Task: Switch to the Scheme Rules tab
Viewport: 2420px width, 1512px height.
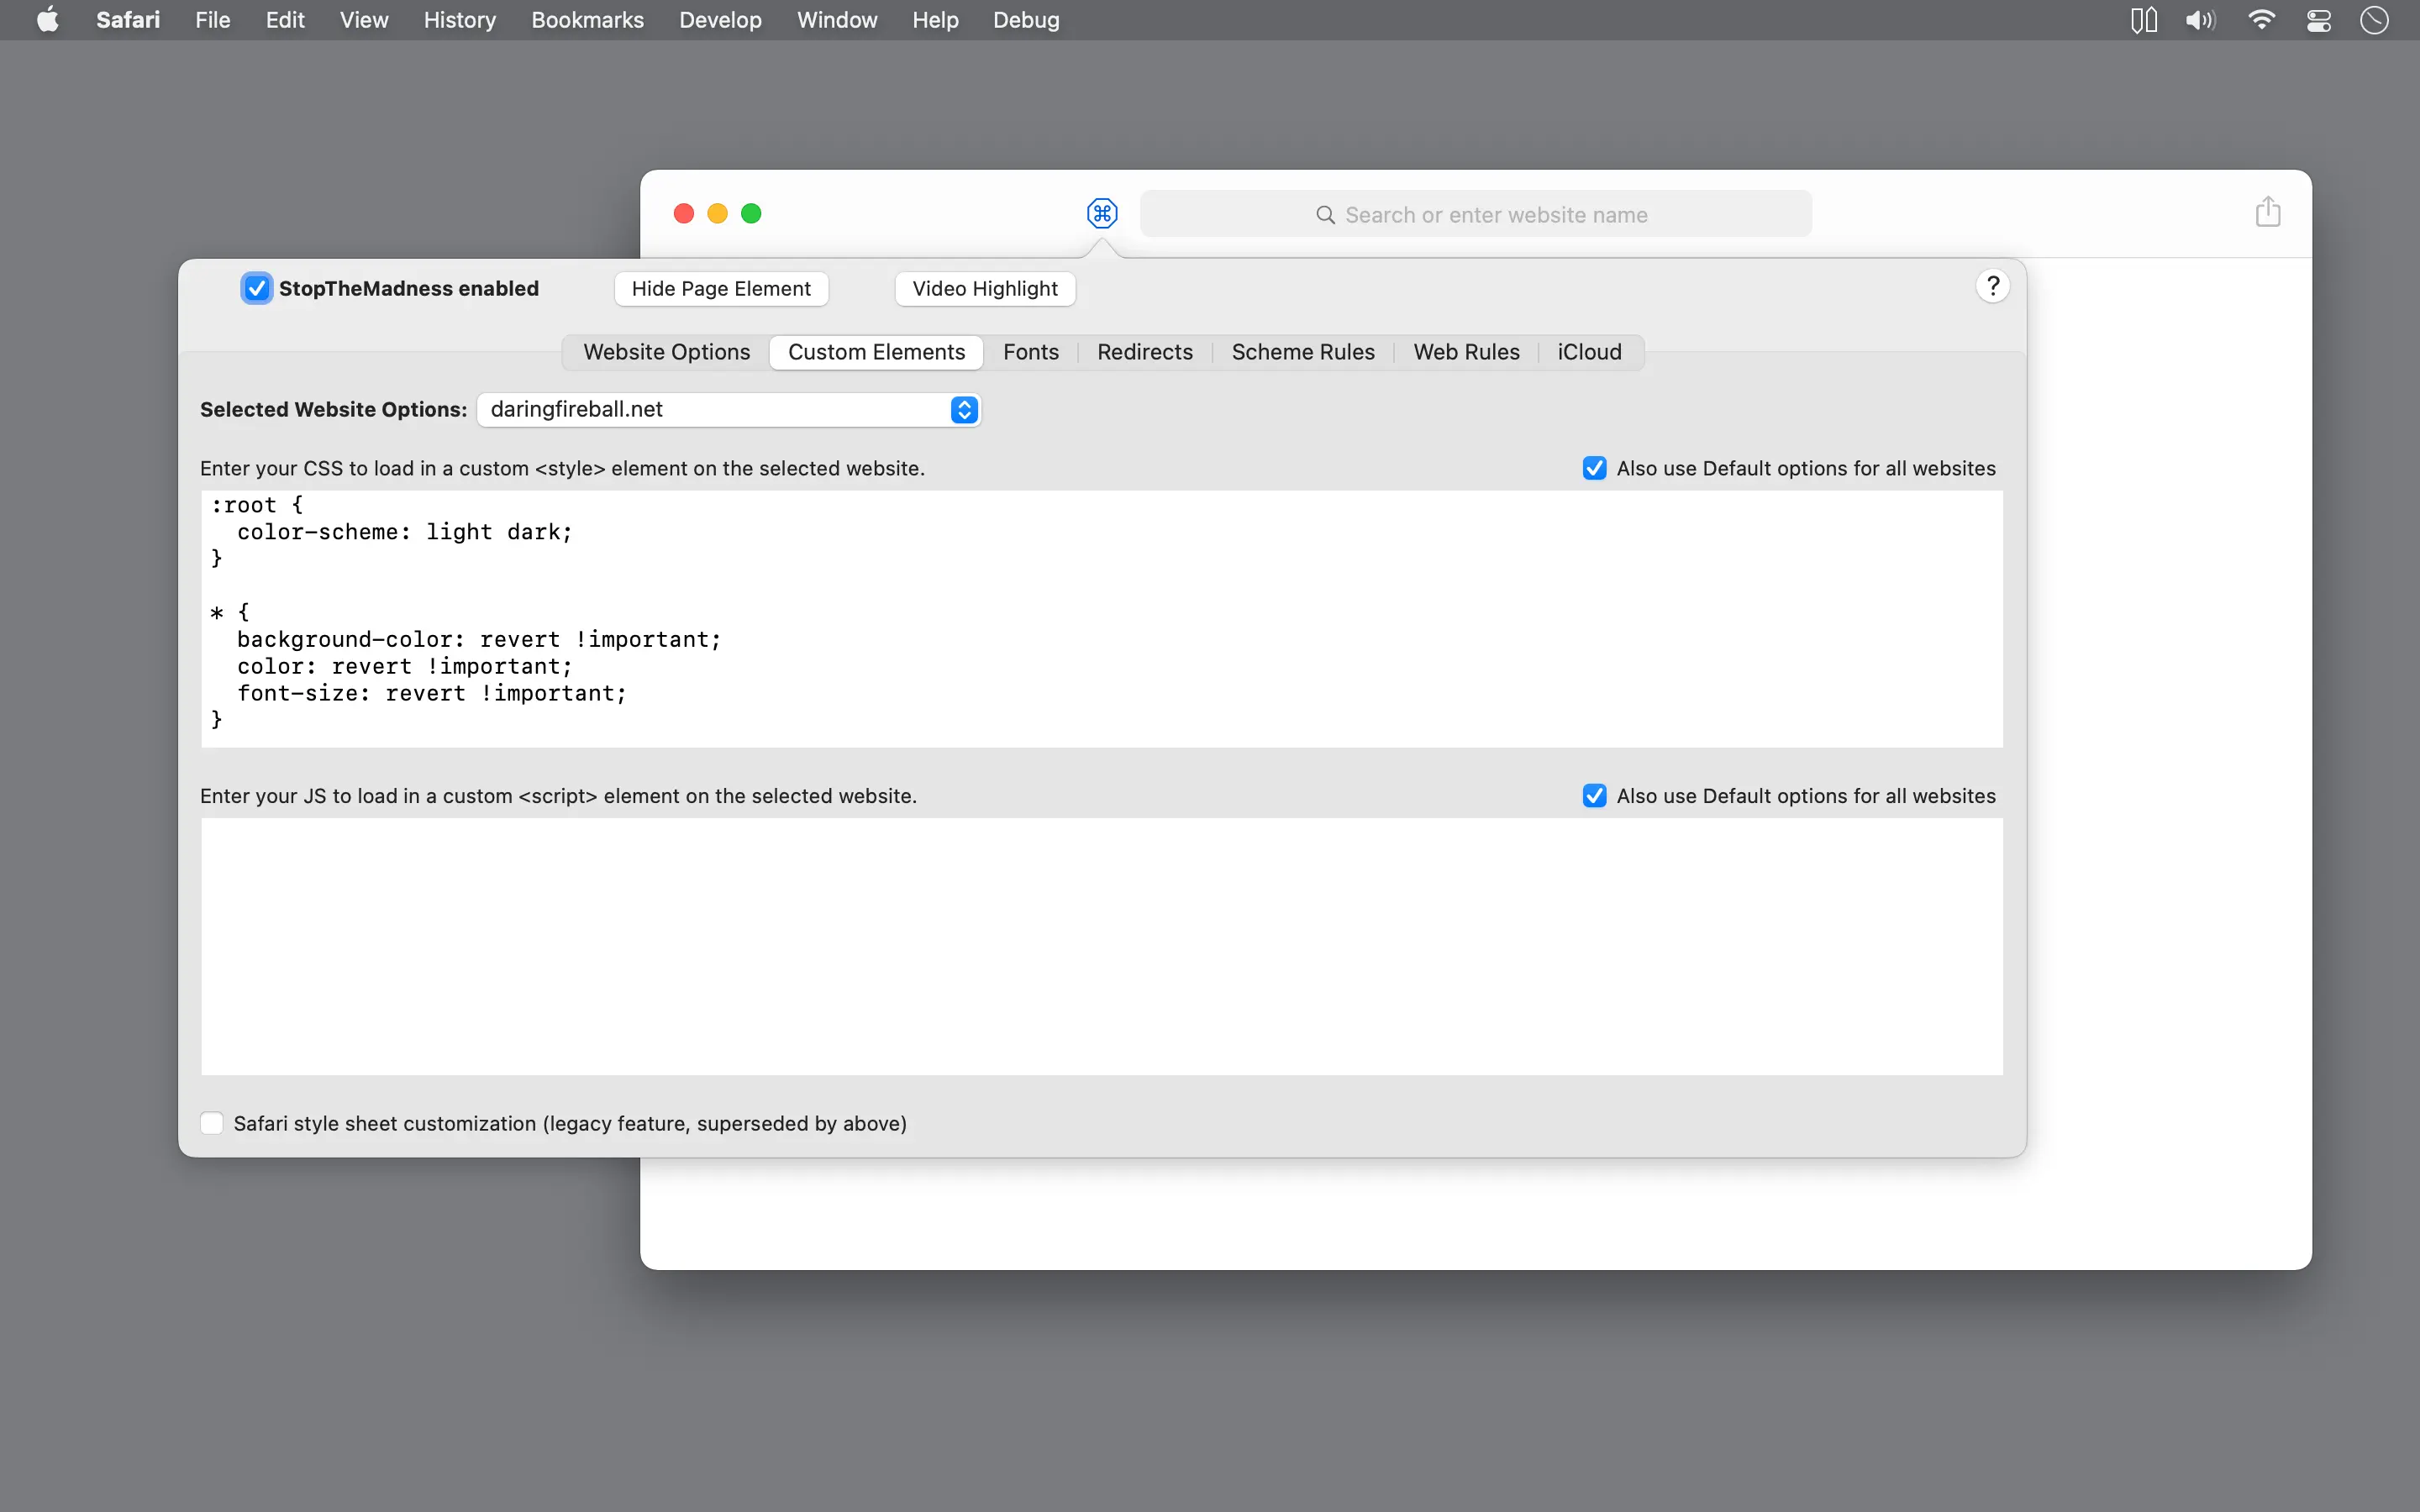Action: click(1302, 352)
